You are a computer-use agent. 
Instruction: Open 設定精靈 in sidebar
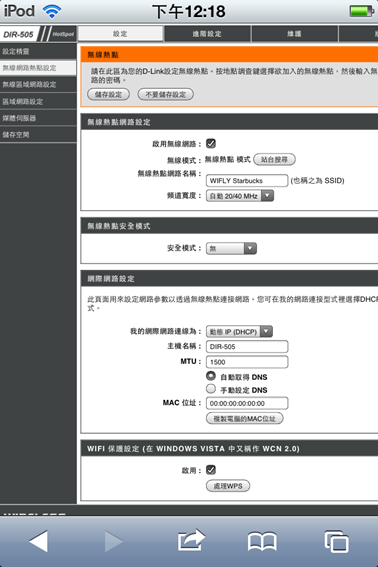click(38, 51)
